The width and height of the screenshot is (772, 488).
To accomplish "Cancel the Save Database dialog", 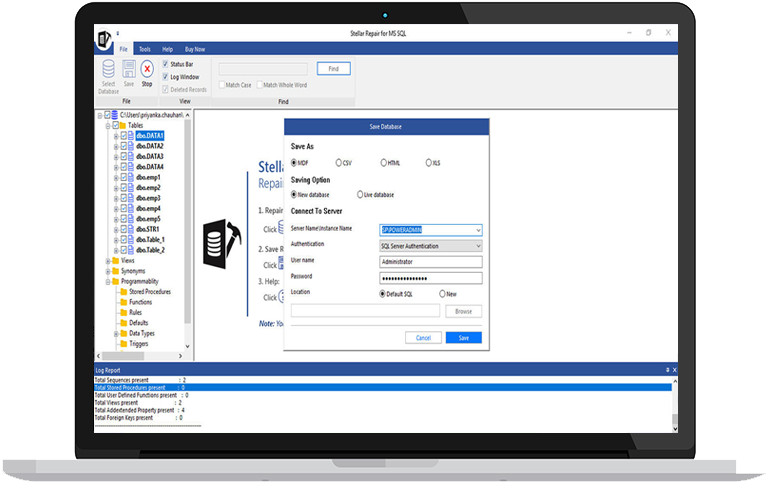I will pos(423,338).
